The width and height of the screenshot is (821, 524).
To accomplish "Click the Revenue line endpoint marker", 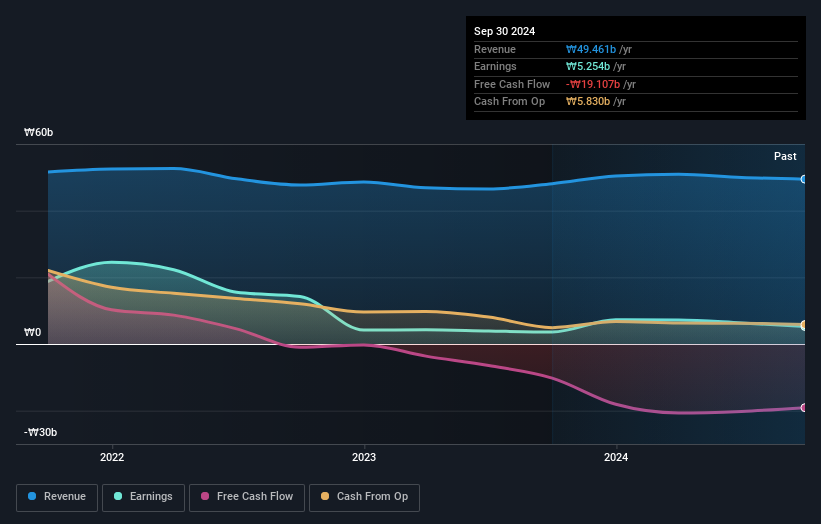I will (804, 180).
